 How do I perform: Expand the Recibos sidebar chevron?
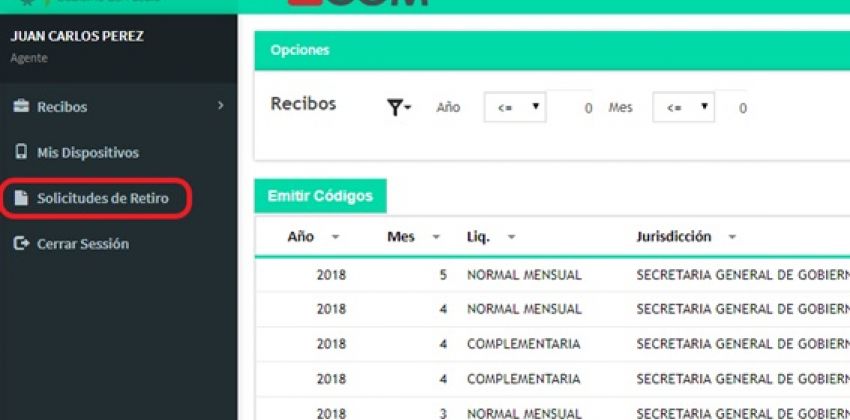[x=220, y=105]
